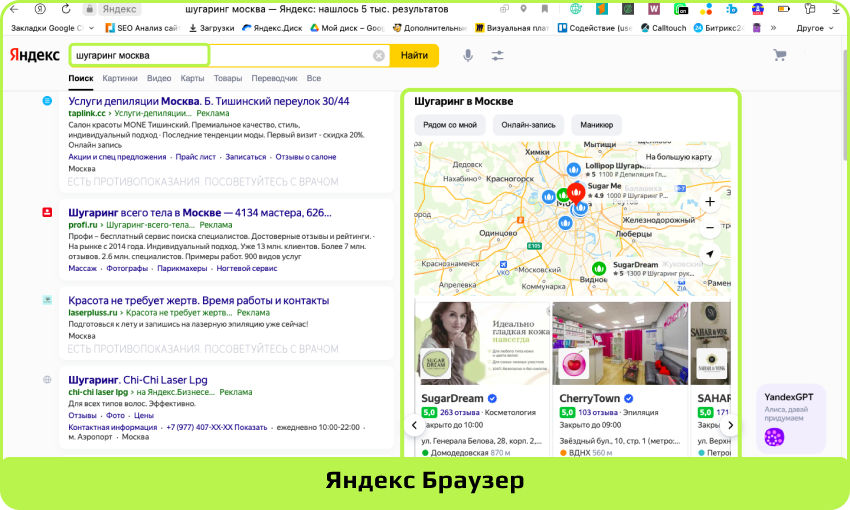
Task: Show next organization card arrow
Action: point(730,425)
